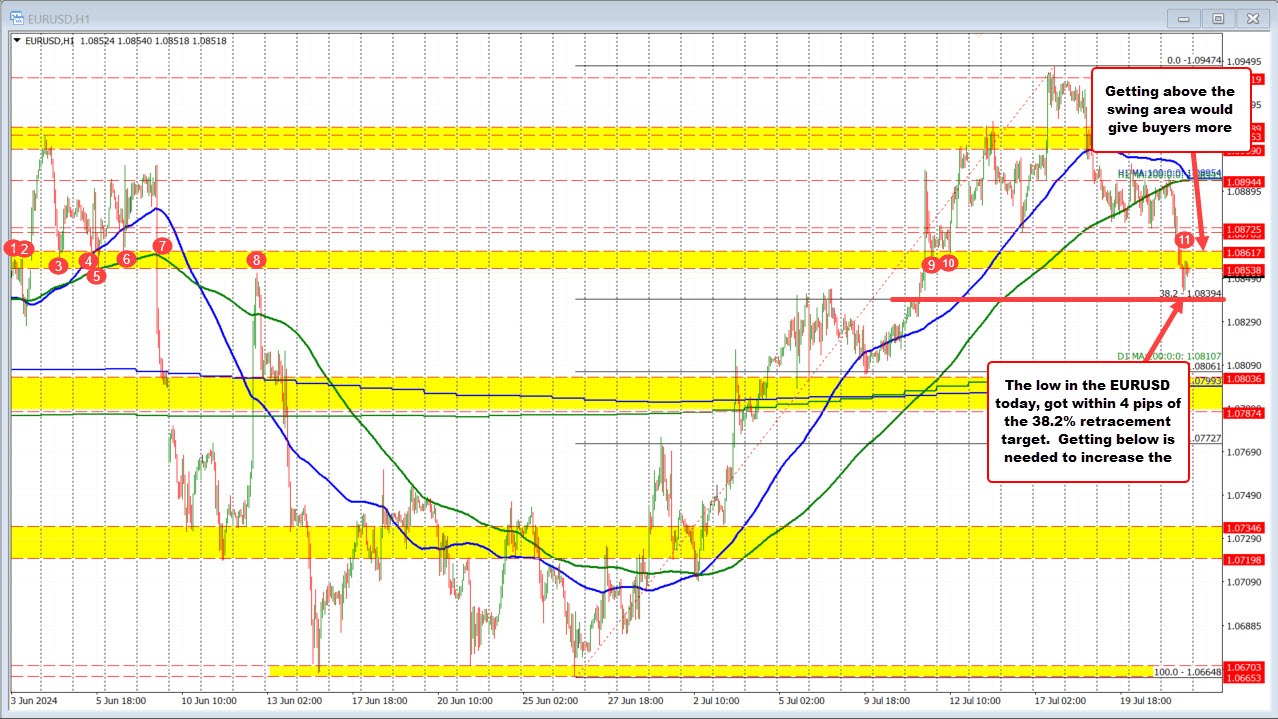Click the 'Getting above the swing area' annotation
This screenshot has width=1278, height=719.
pyautogui.click(x=1168, y=108)
